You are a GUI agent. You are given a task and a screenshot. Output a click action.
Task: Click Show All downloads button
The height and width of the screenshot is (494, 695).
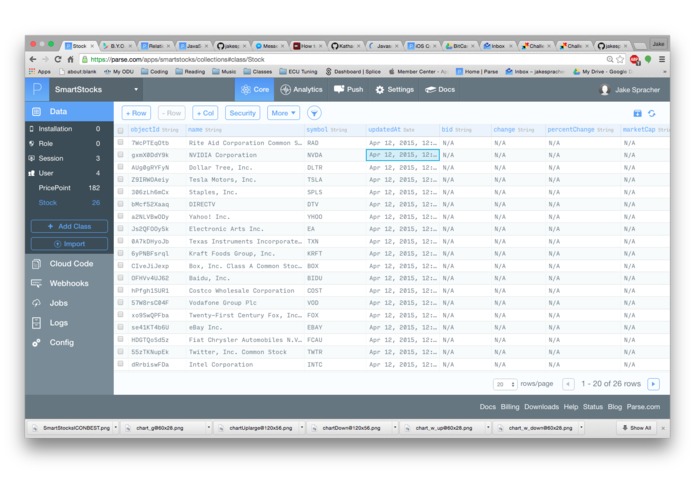636,428
